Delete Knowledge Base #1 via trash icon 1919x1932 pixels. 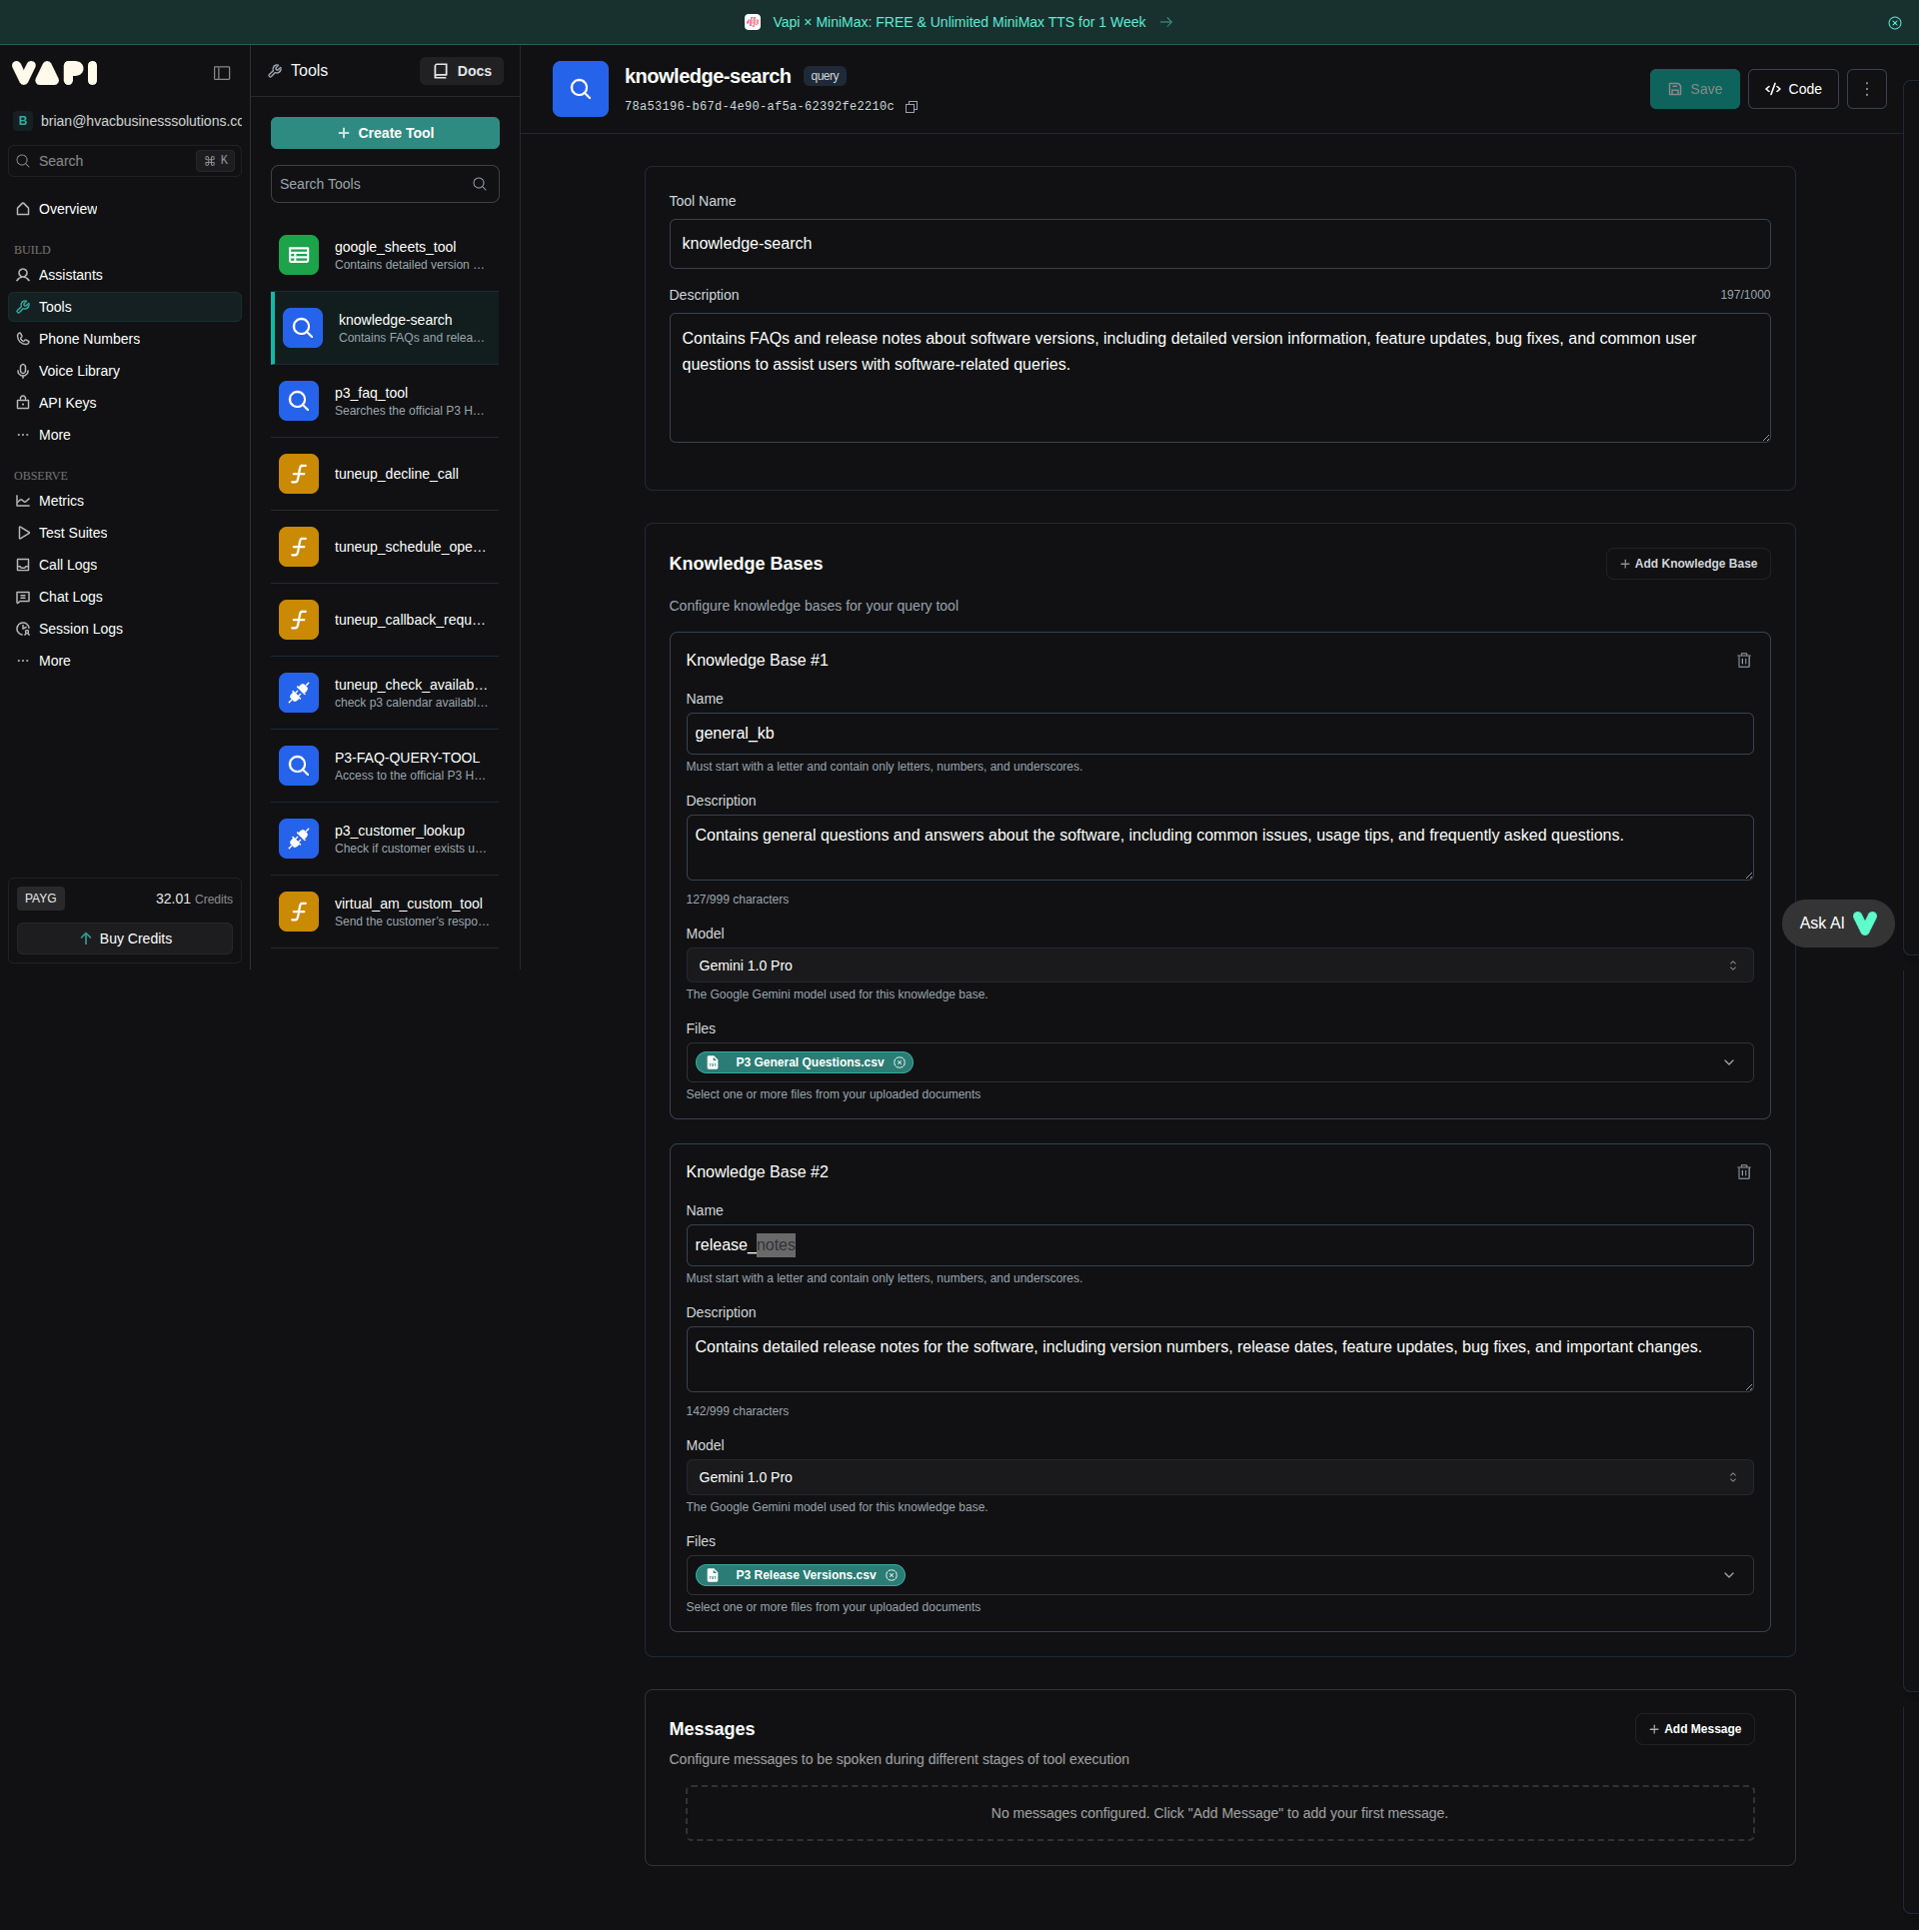point(1743,660)
